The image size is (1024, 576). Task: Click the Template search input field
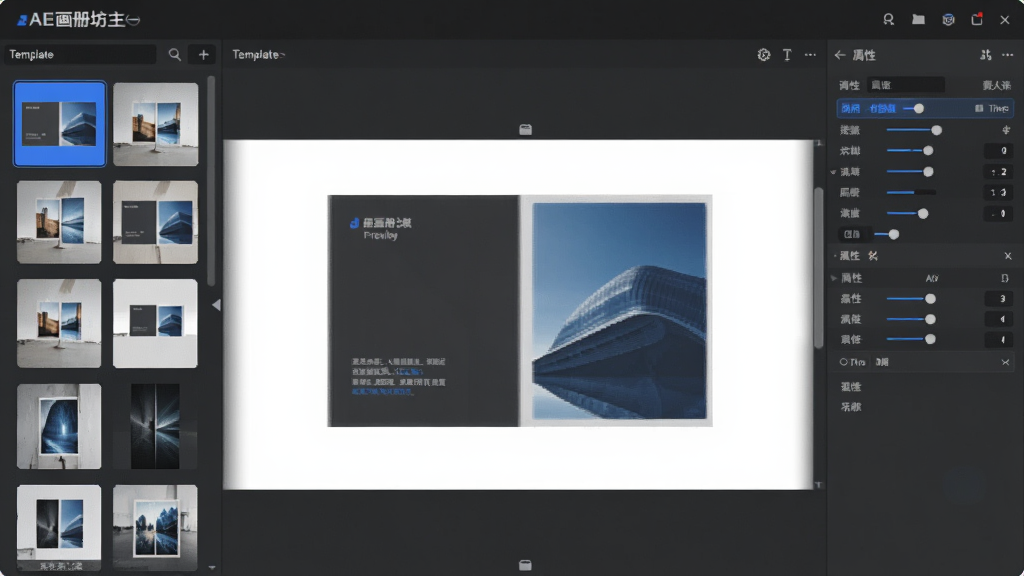pos(81,55)
